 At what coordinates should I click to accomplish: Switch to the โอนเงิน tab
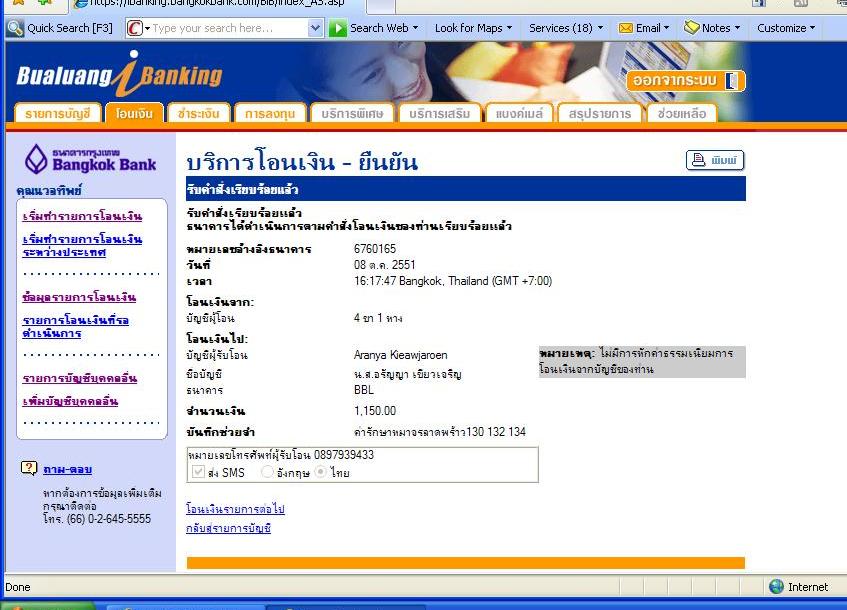134,113
